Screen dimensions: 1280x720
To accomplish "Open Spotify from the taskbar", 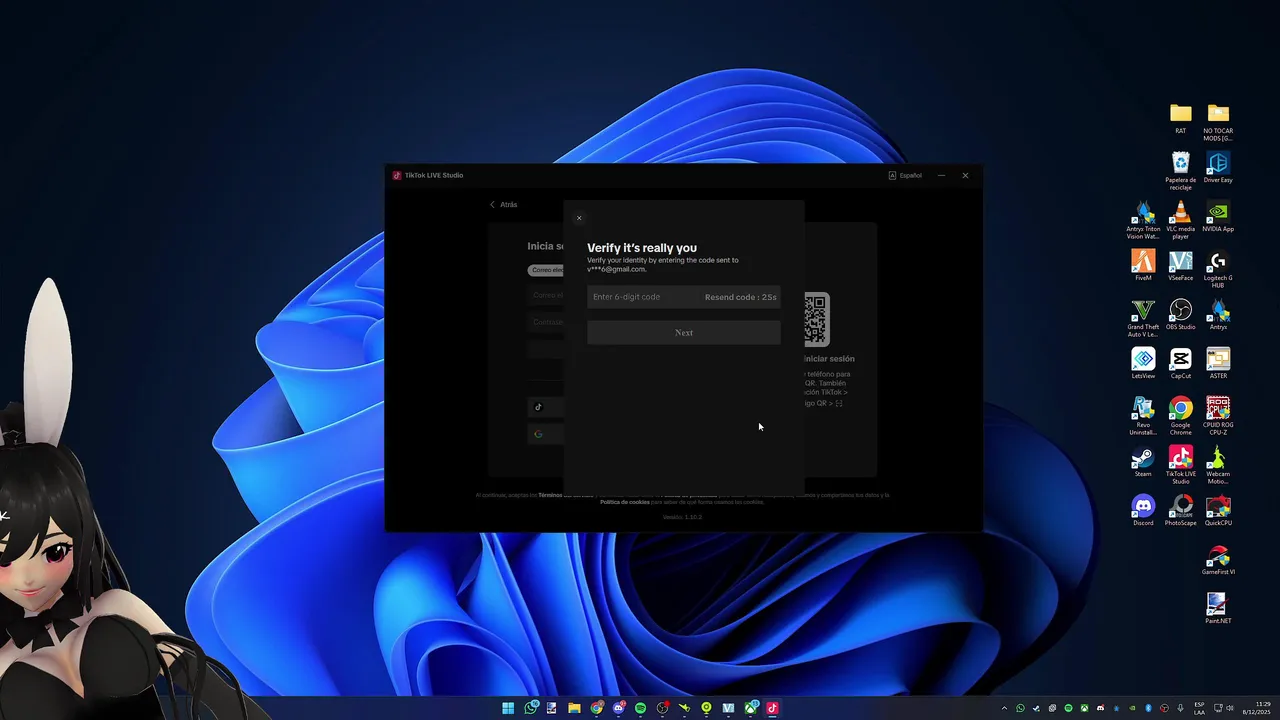I will click(x=640, y=708).
